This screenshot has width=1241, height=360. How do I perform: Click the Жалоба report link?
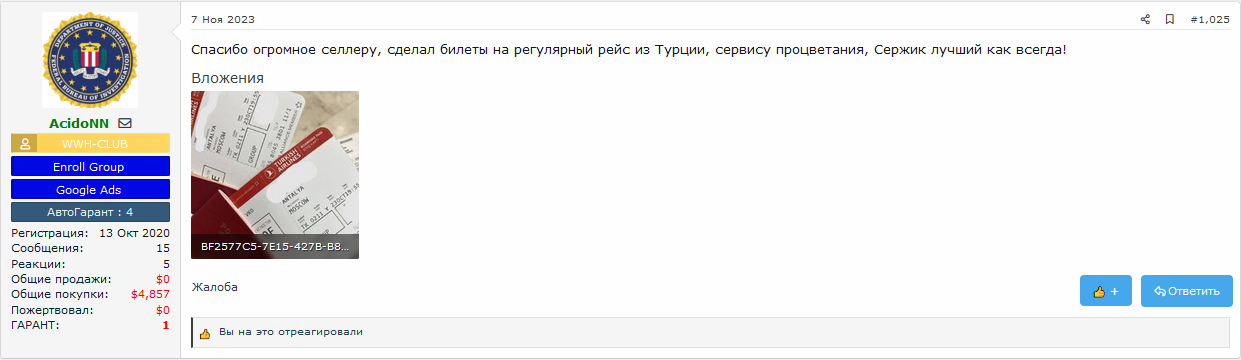(215, 287)
